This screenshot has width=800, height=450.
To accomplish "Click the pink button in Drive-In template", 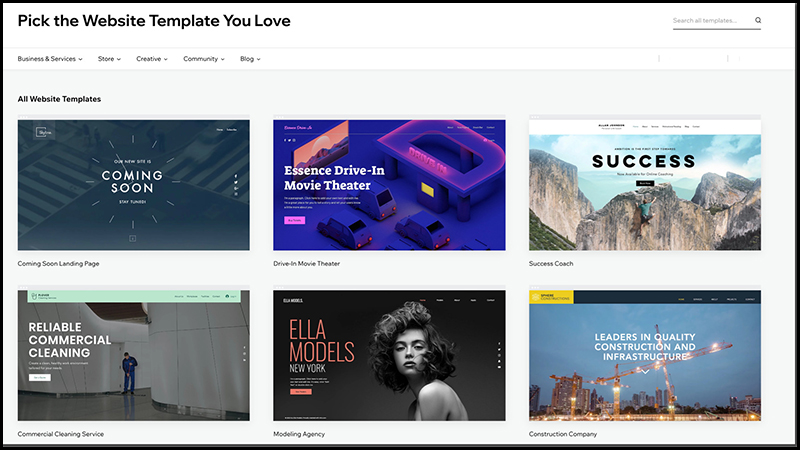I will pos(294,220).
